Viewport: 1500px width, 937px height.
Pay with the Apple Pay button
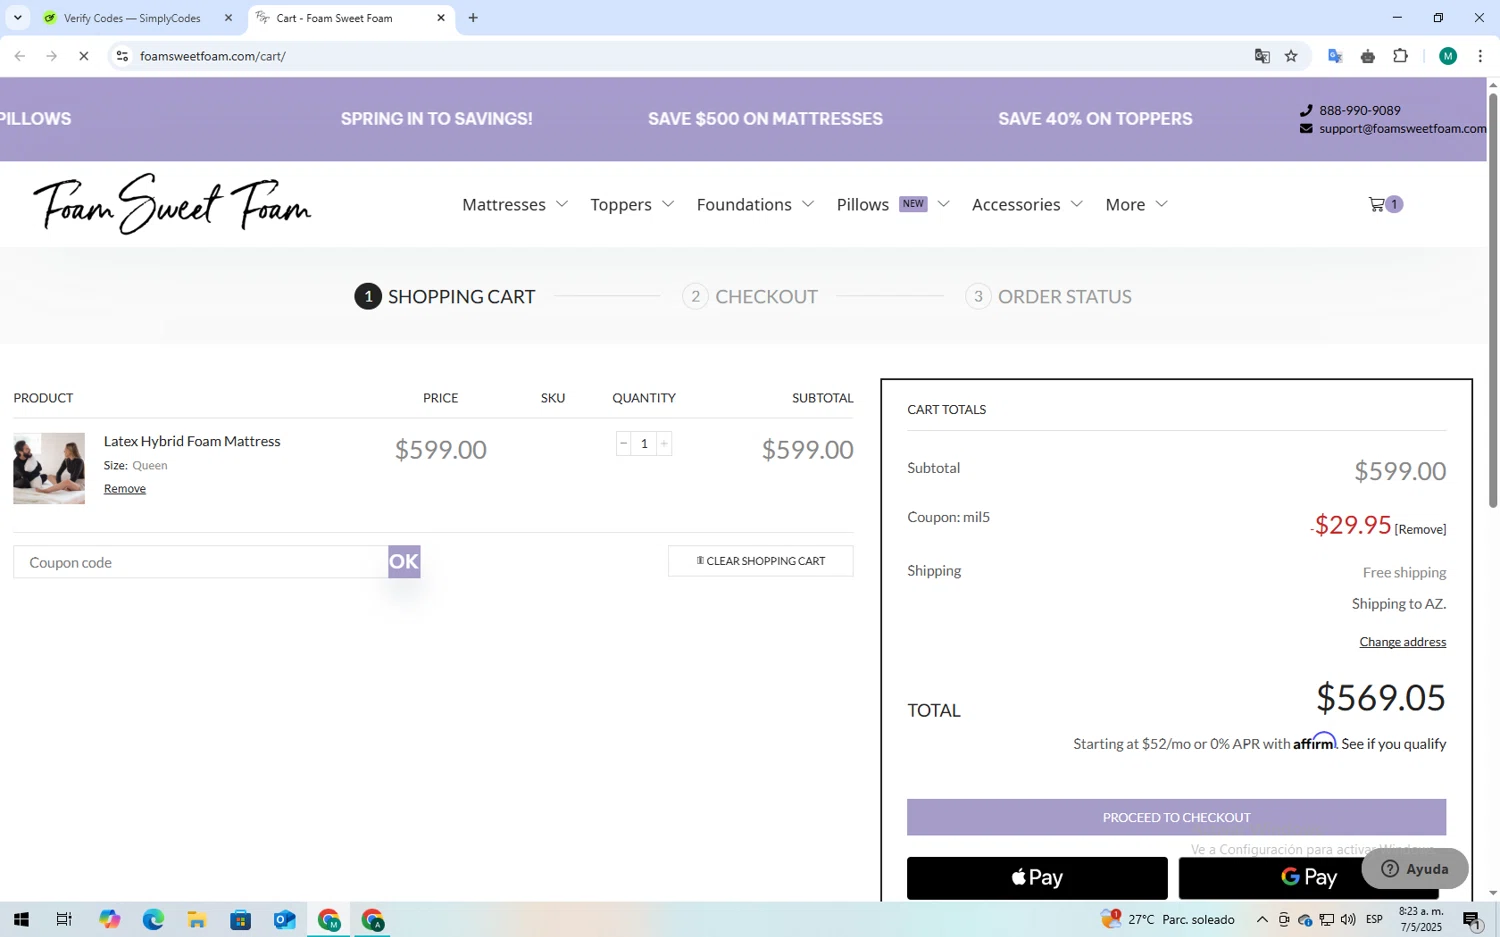1037,878
